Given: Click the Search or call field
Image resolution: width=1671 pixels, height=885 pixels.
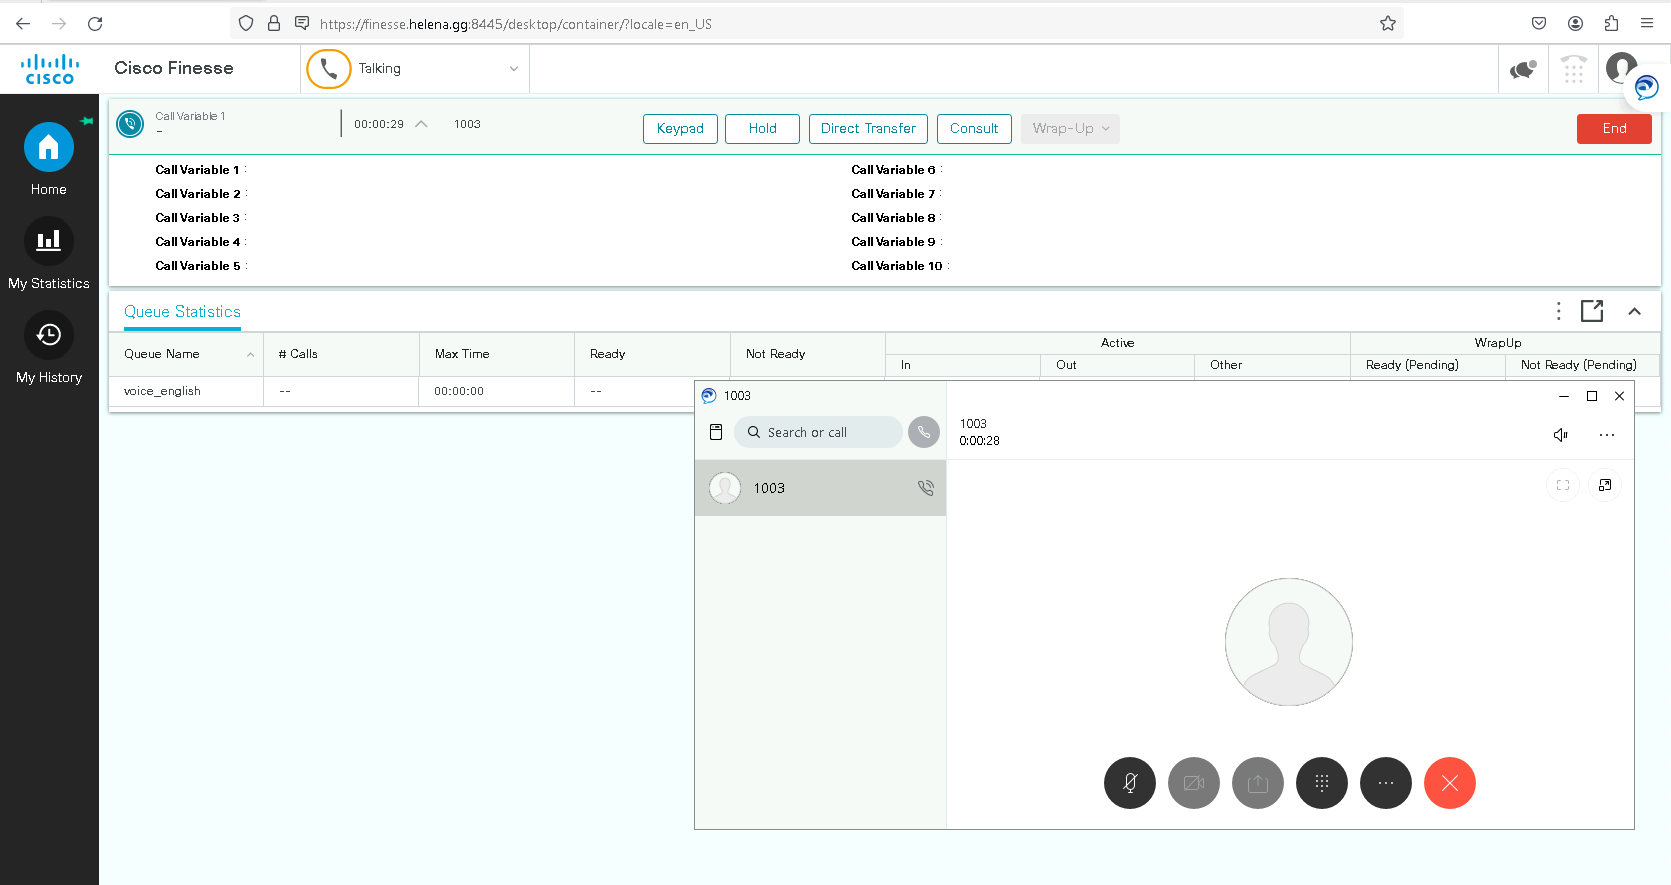Looking at the screenshot, I should [818, 433].
